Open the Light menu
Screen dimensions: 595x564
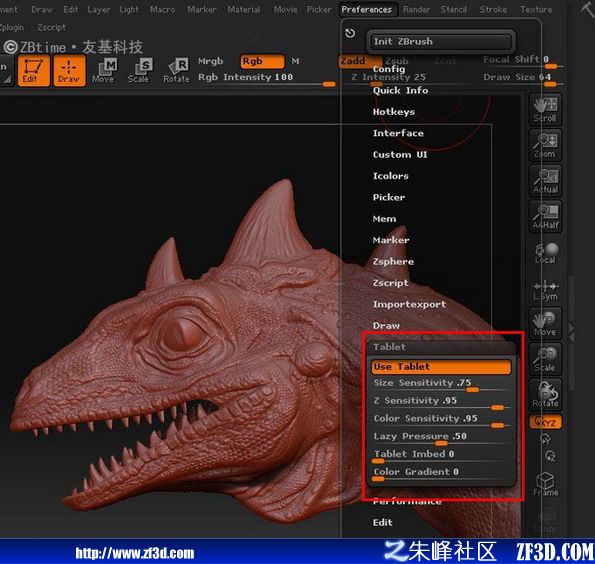[129, 9]
